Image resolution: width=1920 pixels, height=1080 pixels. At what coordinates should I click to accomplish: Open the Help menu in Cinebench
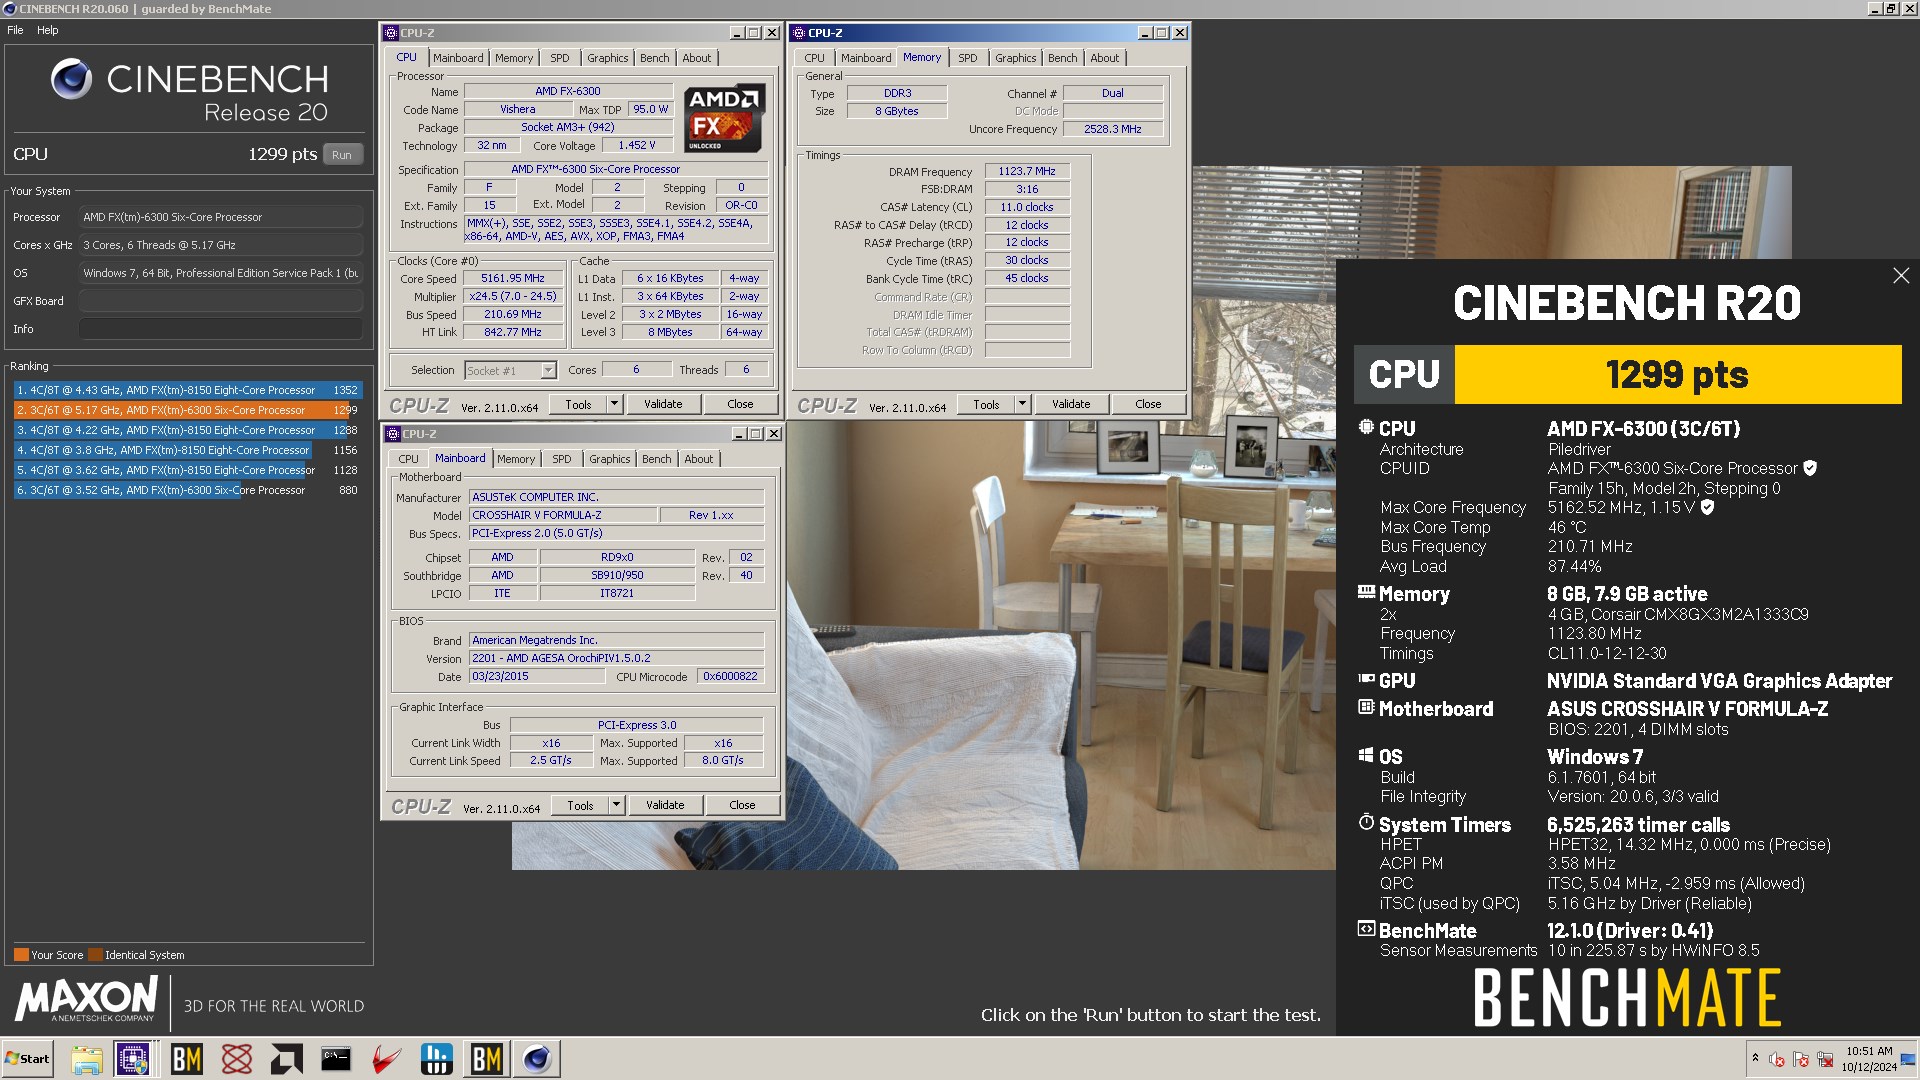pyautogui.click(x=48, y=30)
